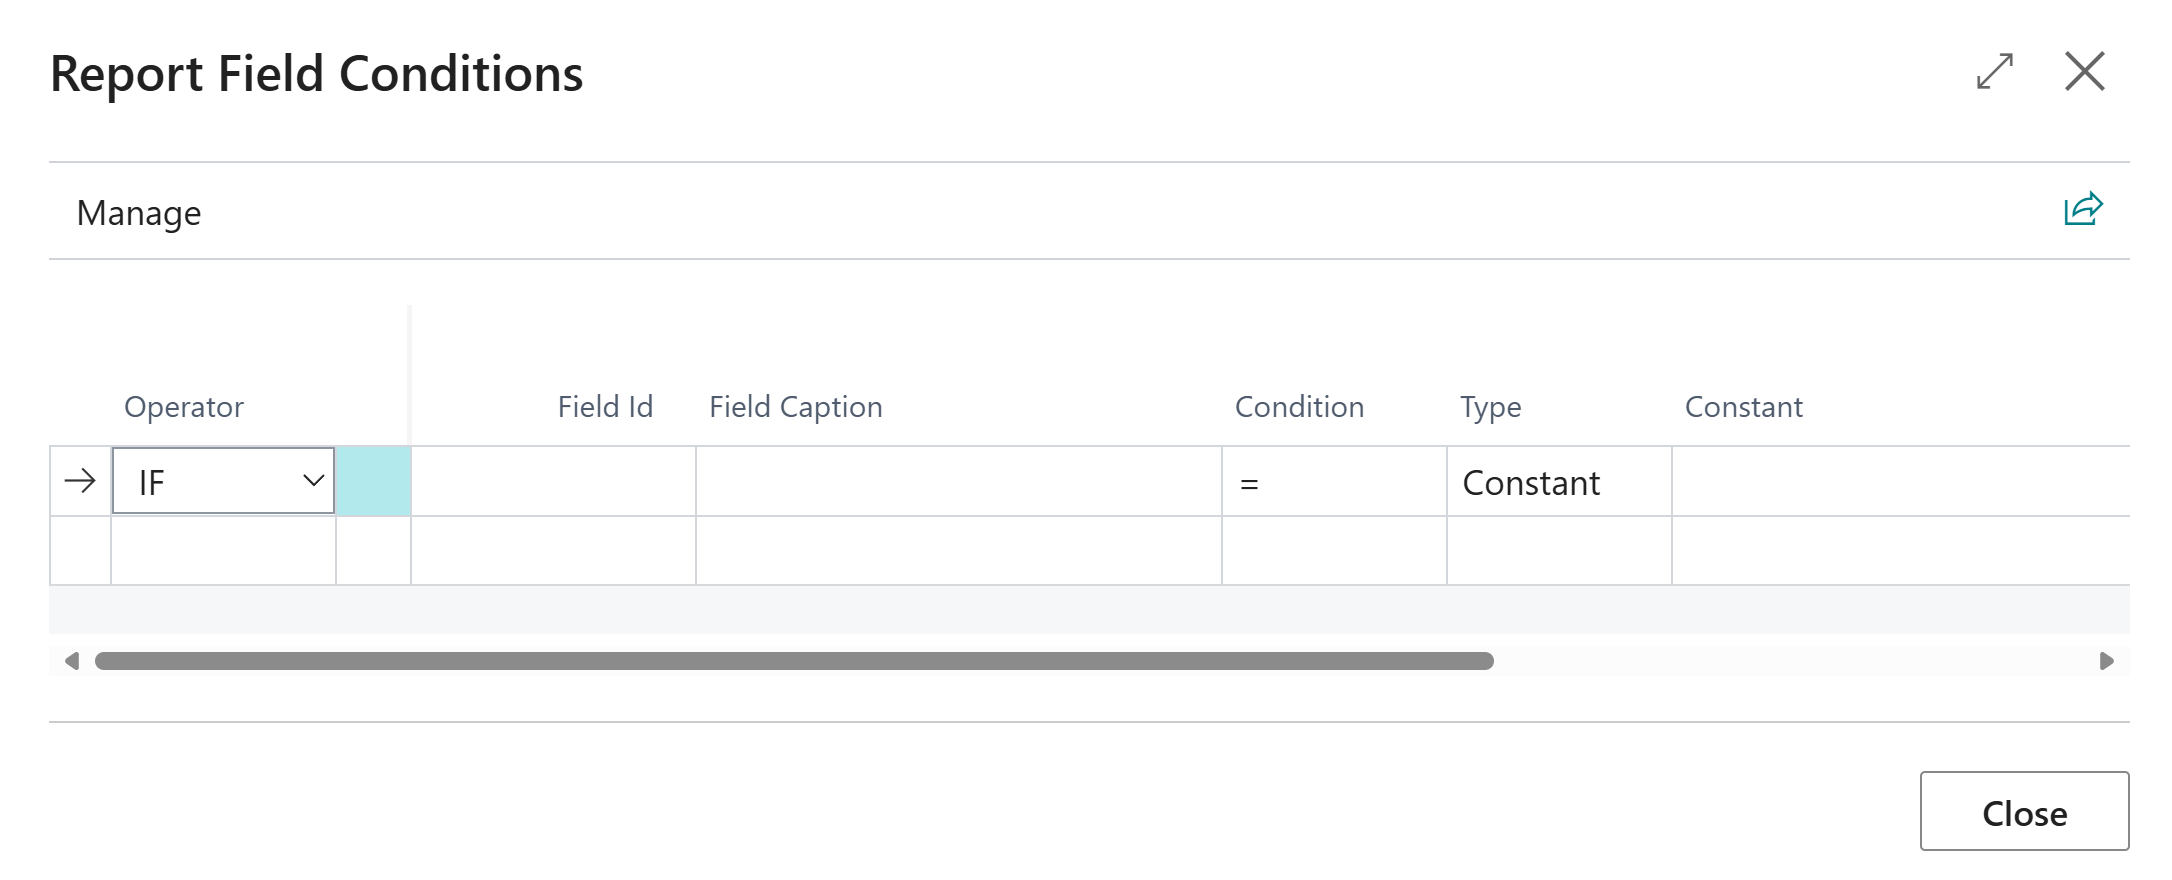Close the dialog using the X icon
Image resolution: width=2172 pixels, height=880 pixels.
2084,71
